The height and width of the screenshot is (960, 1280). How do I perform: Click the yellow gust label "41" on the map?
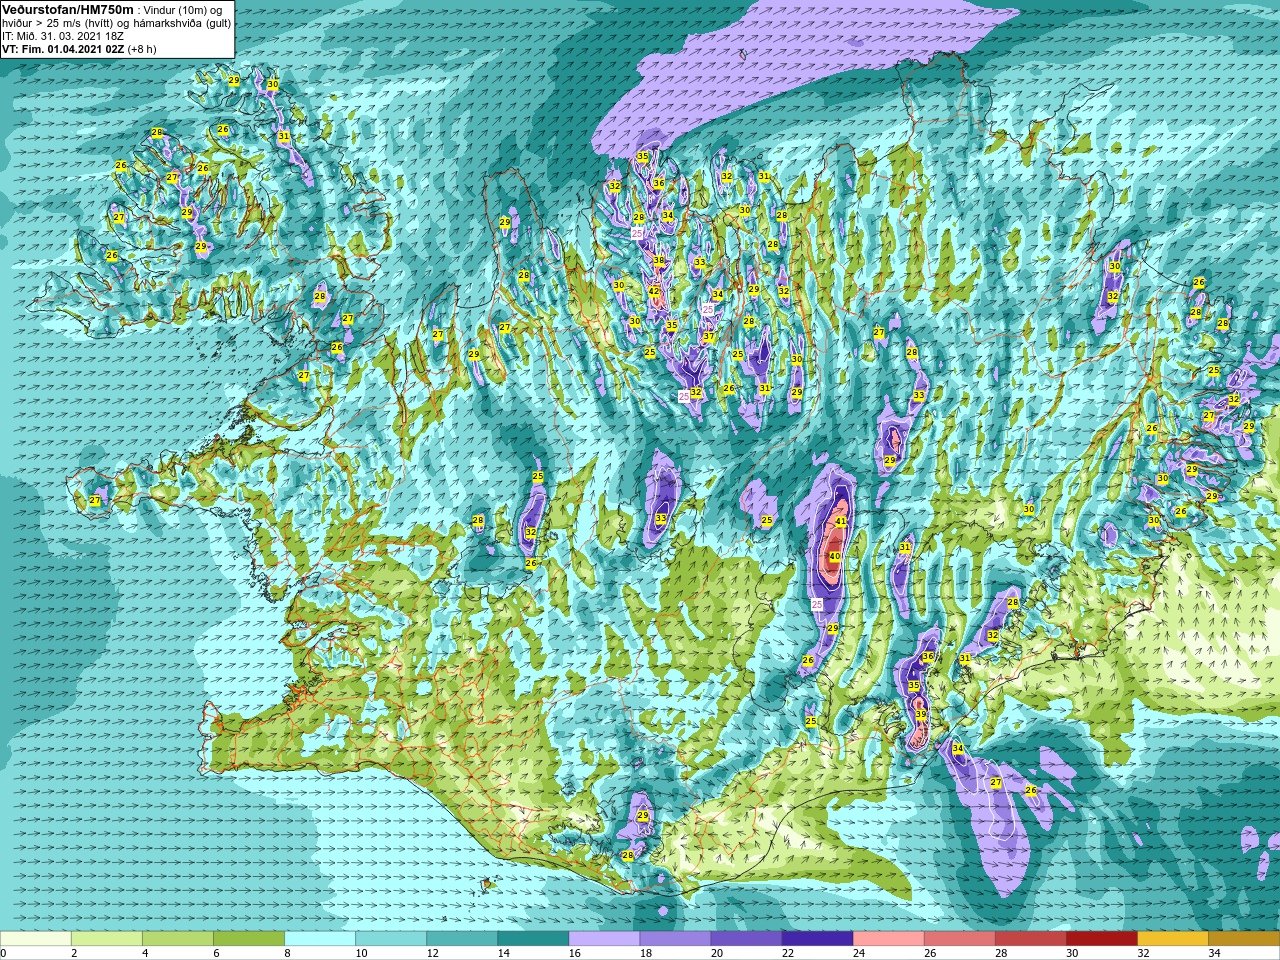pyautogui.click(x=841, y=521)
